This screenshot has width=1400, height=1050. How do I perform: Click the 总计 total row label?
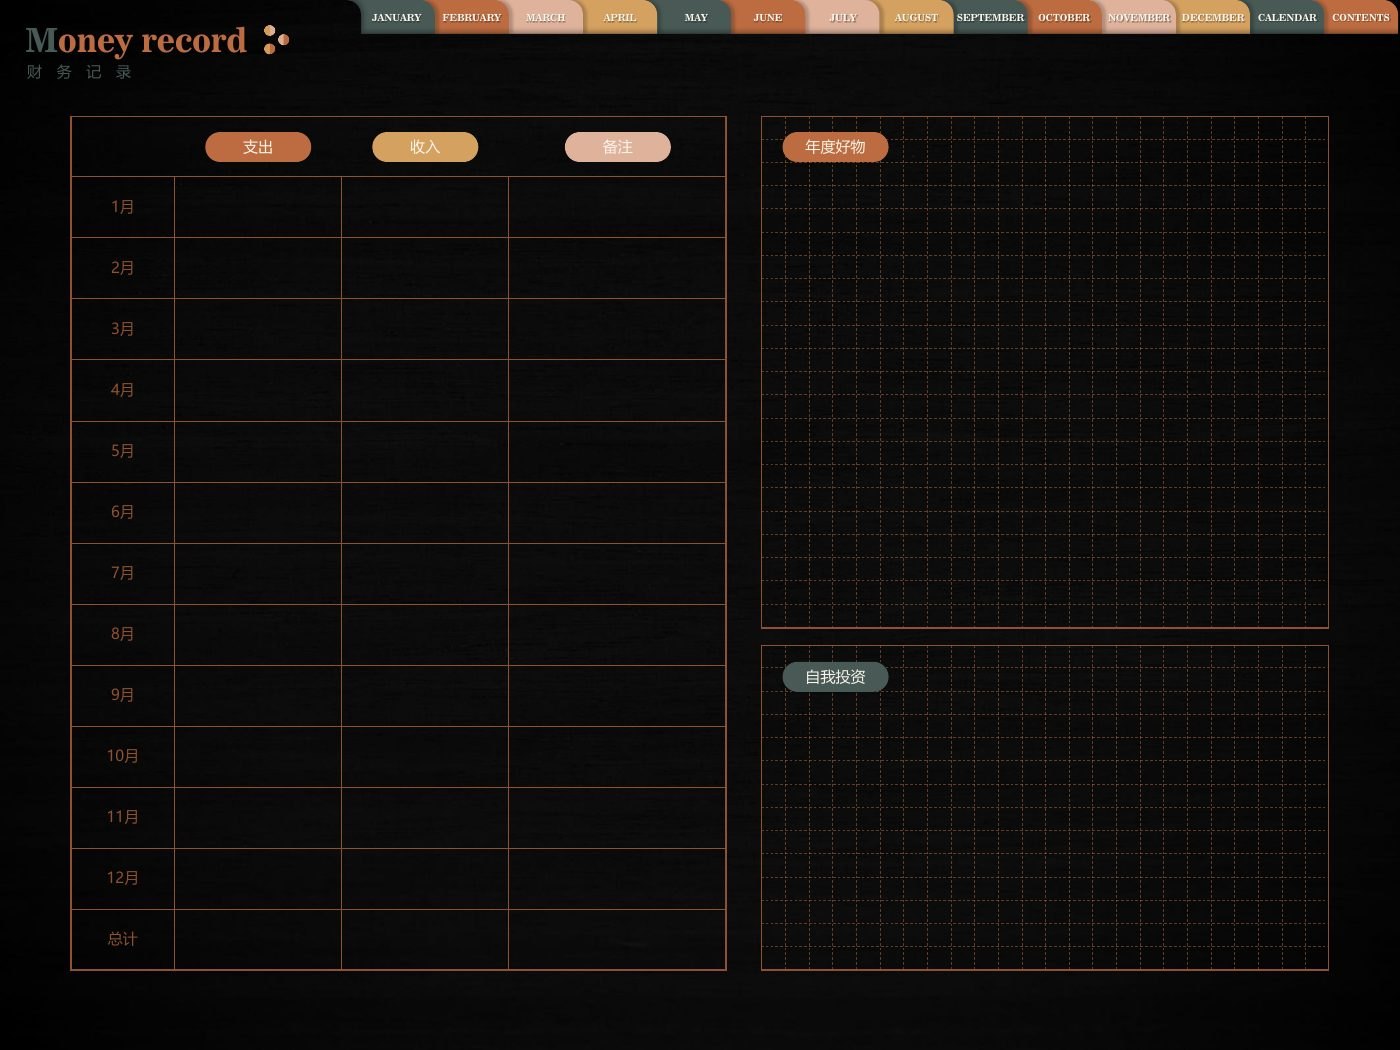point(123,939)
